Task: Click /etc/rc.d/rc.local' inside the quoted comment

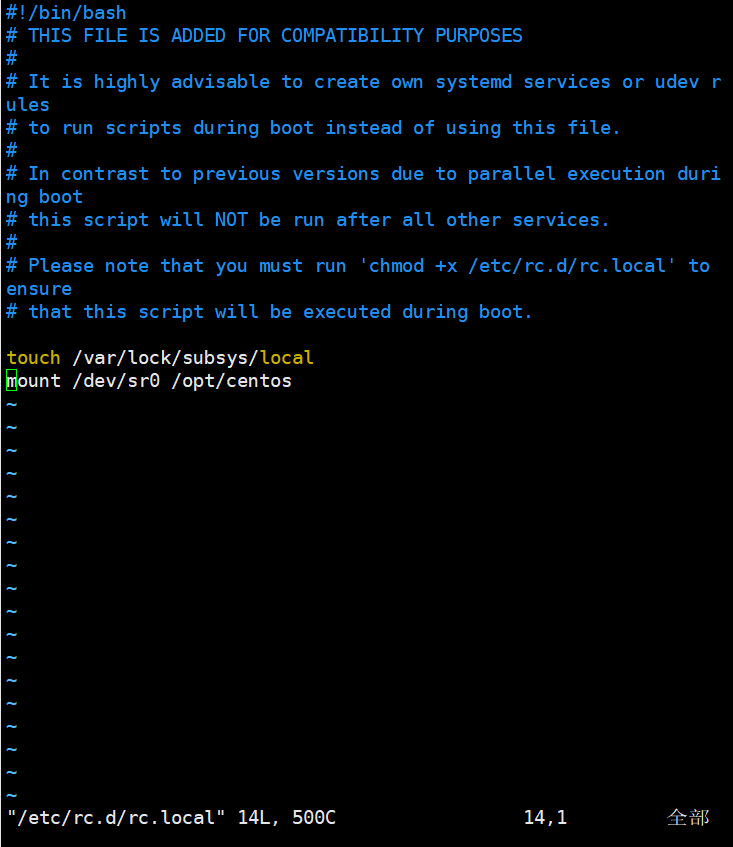Action: pyautogui.click(x=572, y=266)
